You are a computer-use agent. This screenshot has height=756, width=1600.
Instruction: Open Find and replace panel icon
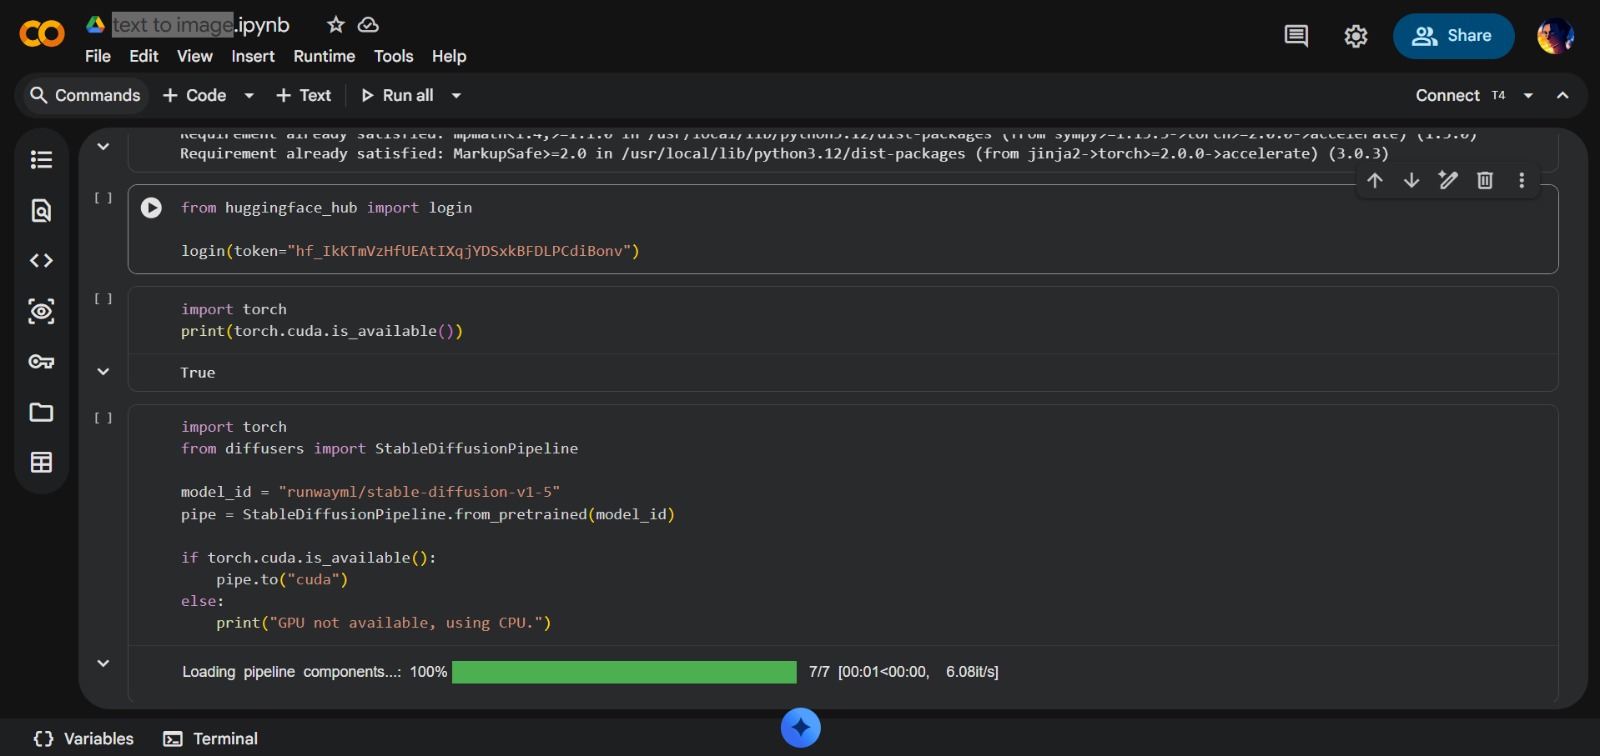[x=41, y=210]
